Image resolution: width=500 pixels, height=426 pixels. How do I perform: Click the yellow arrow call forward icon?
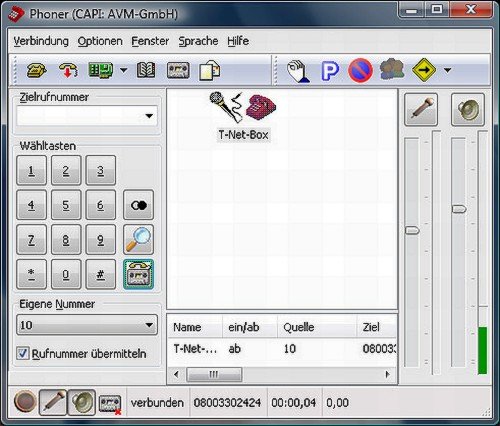[424, 70]
